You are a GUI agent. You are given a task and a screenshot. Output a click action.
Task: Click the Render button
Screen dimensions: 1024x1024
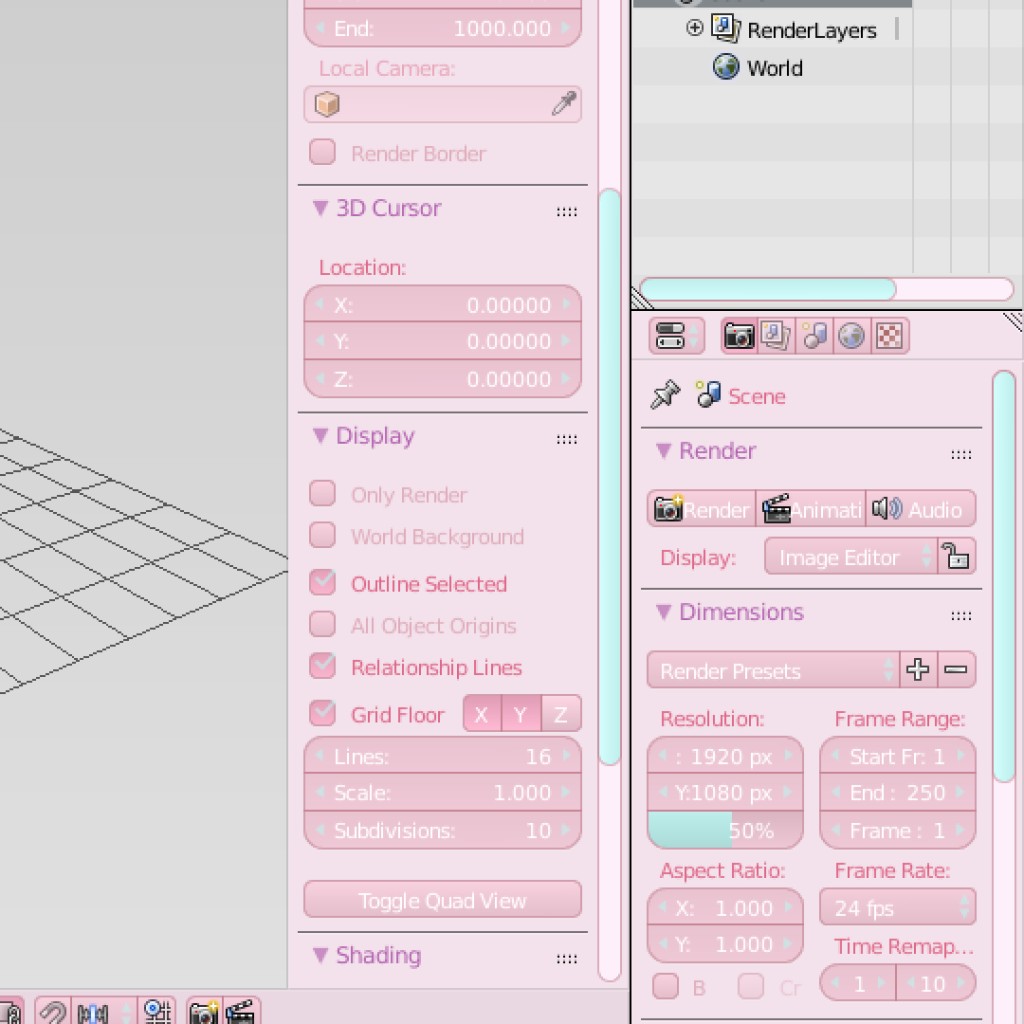[x=700, y=508]
